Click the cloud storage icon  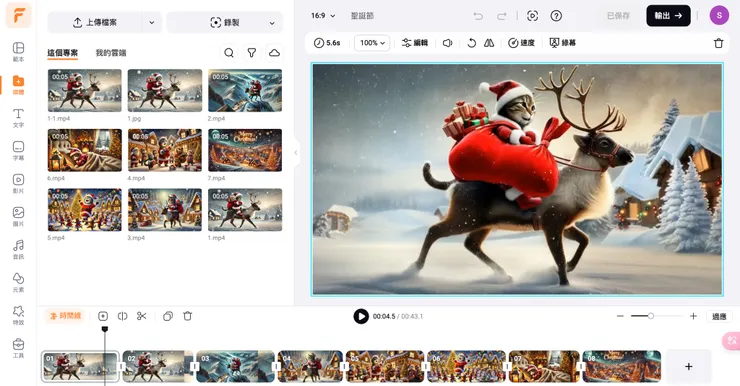click(x=274, y=53)
